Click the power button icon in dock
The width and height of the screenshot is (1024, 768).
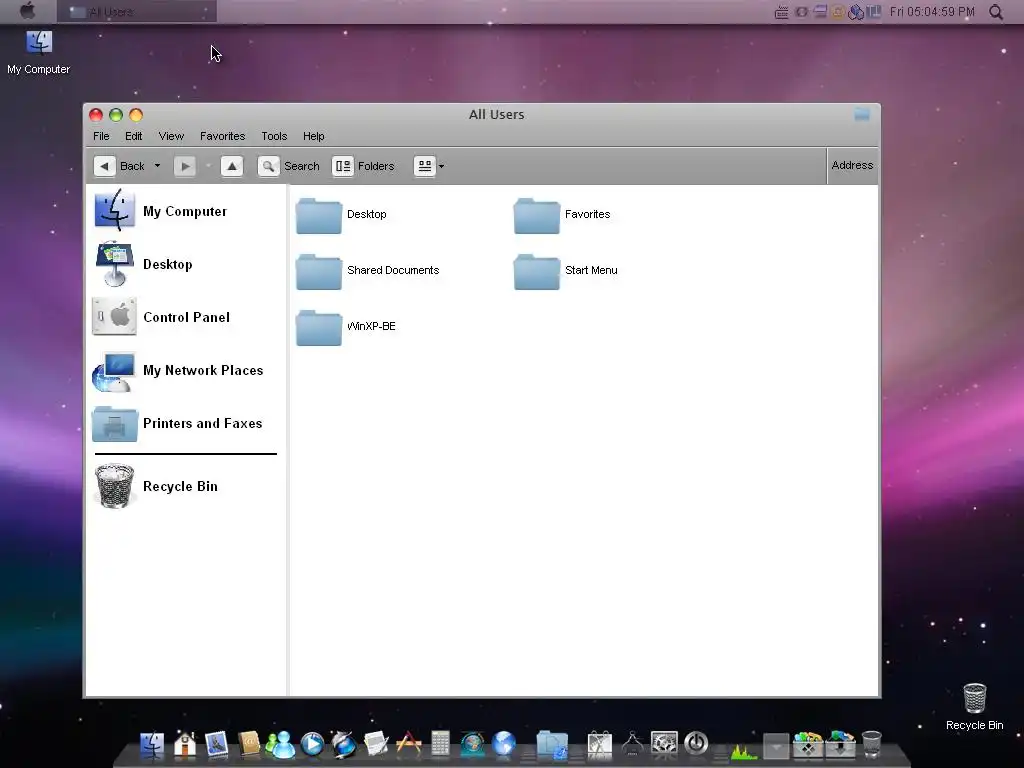click(x=696, y=743)
